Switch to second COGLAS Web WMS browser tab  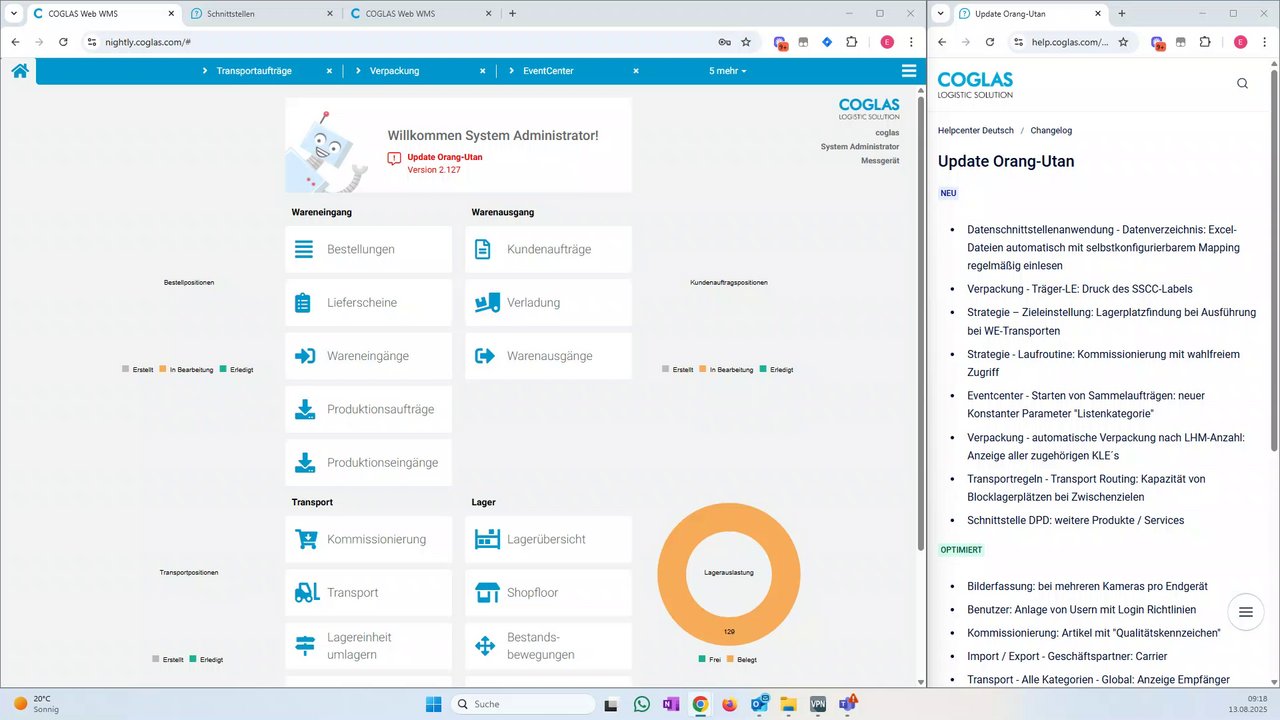421,13
